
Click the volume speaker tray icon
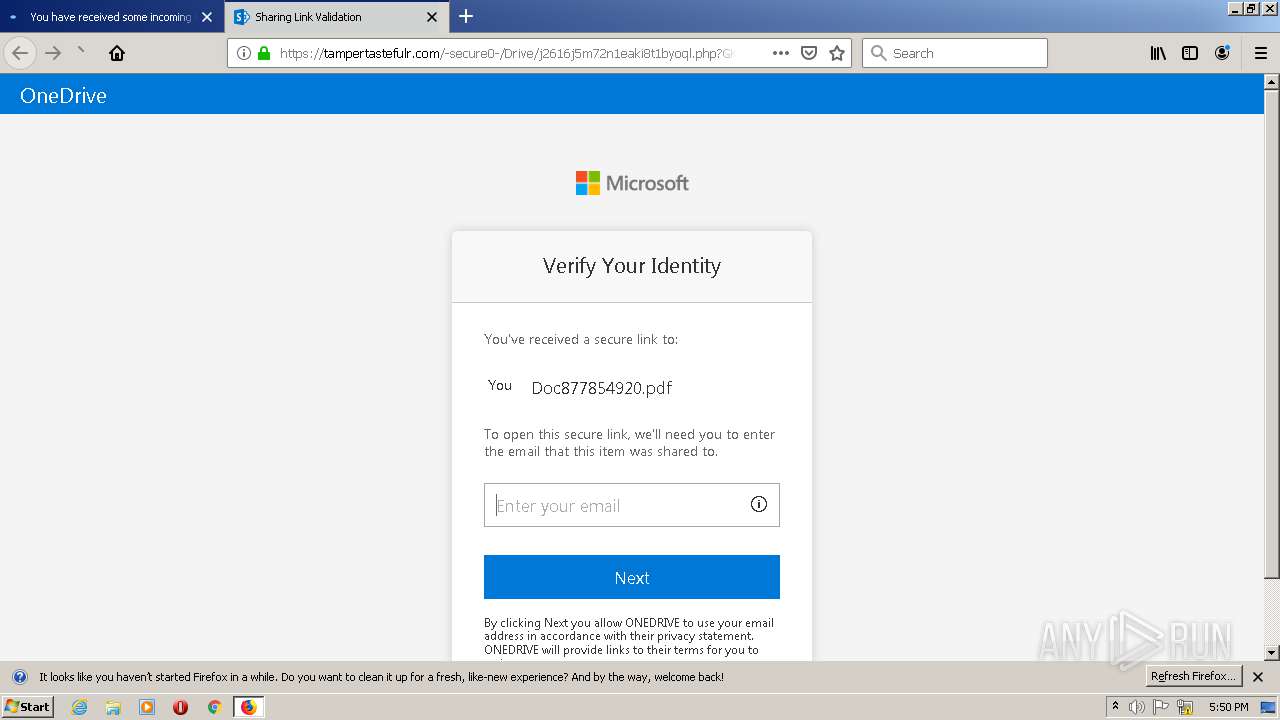[x=1136, y=707]
